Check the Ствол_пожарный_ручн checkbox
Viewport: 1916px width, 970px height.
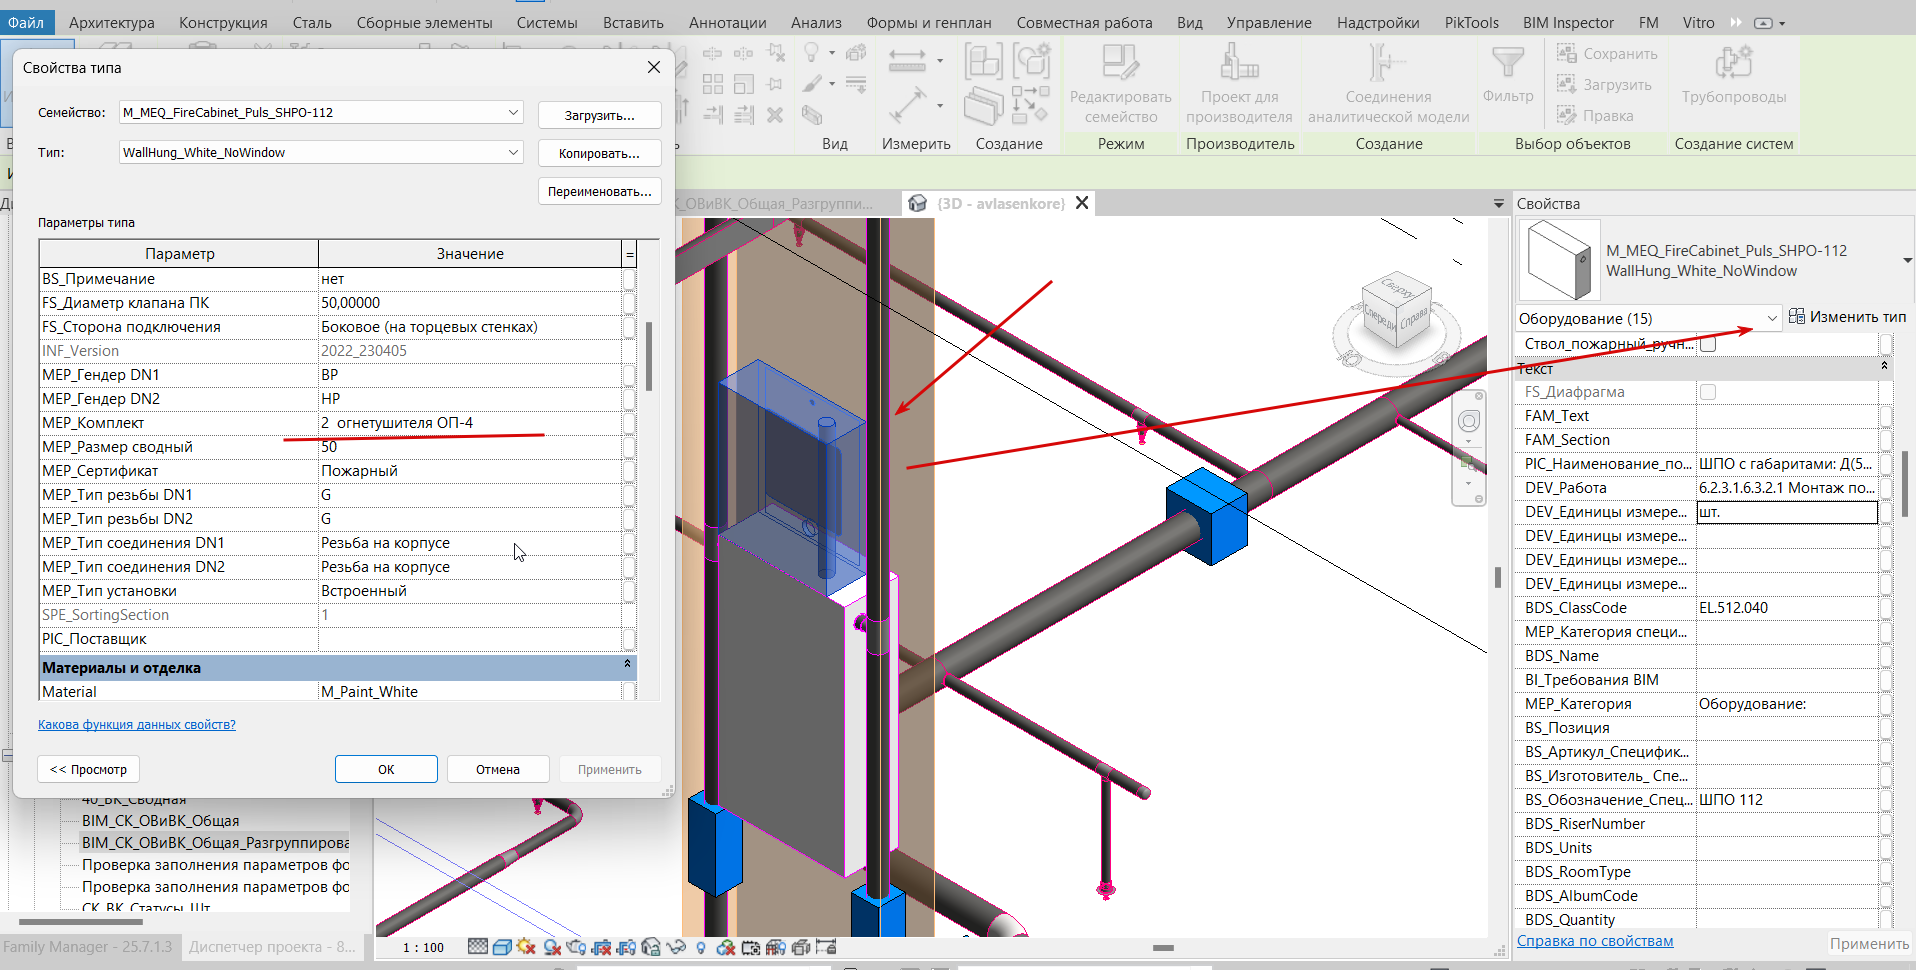[x=1708, y=344]
